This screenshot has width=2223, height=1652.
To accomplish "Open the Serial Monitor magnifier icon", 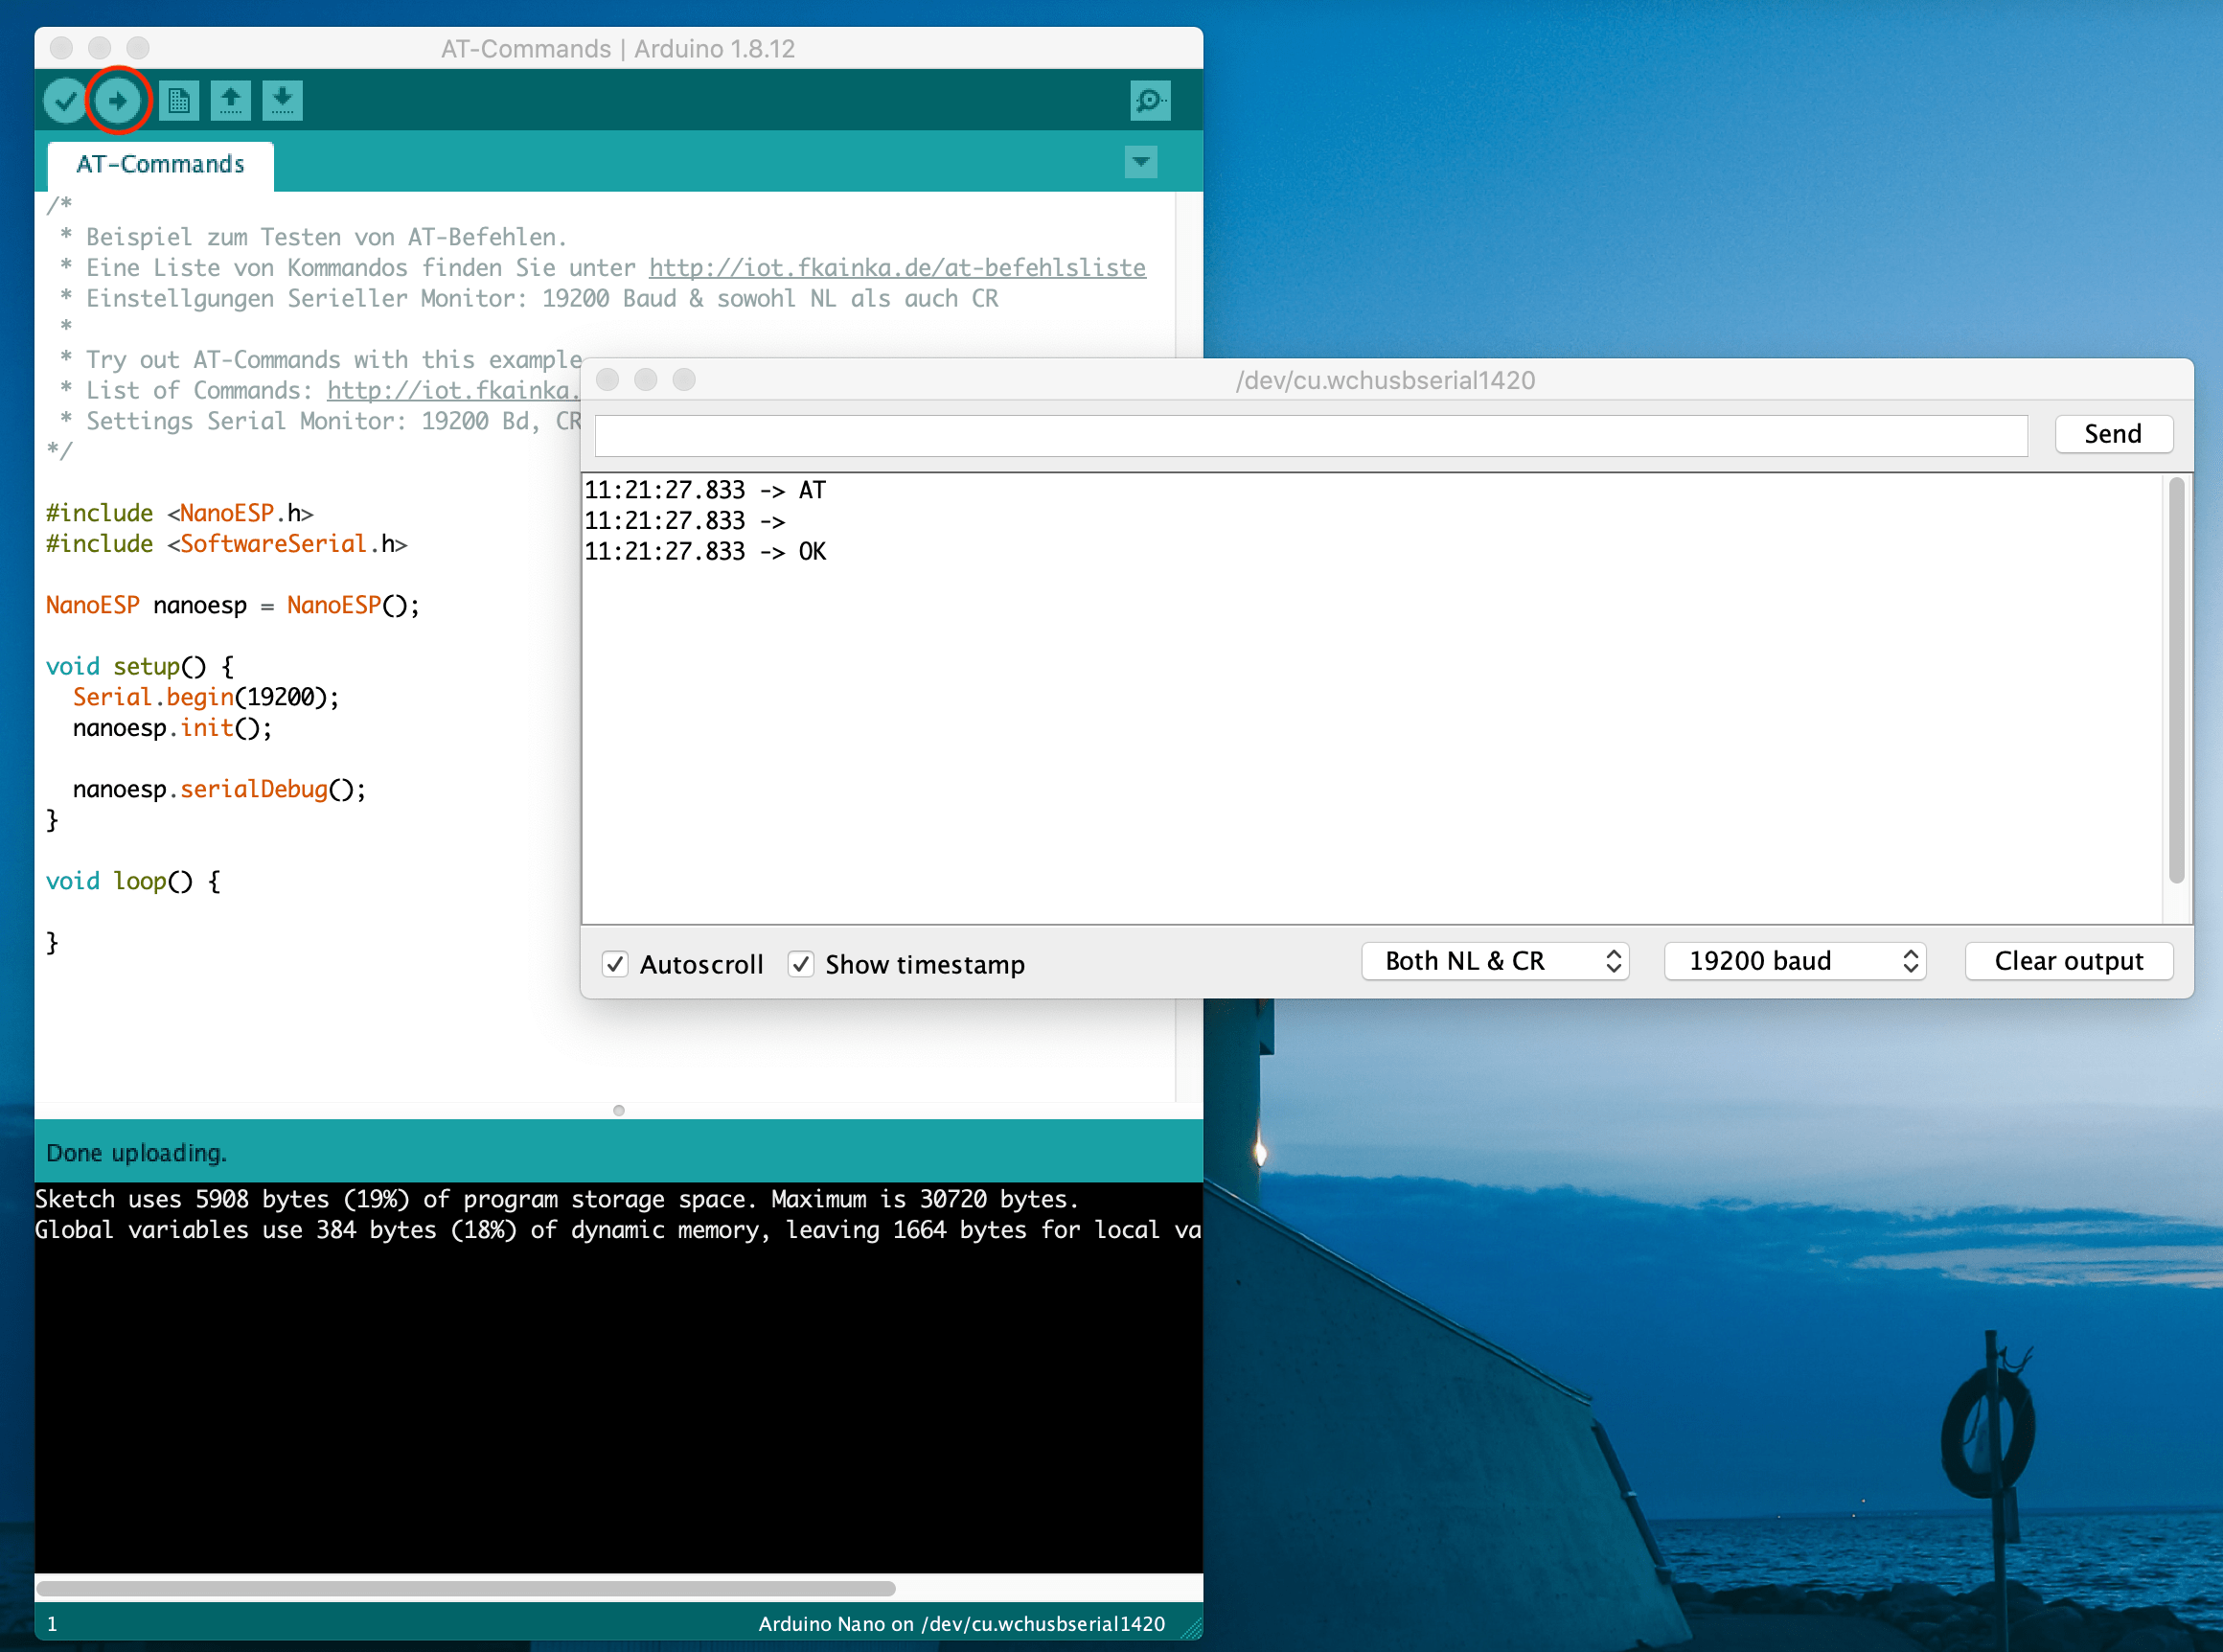I will click(x=1150, y=100).
